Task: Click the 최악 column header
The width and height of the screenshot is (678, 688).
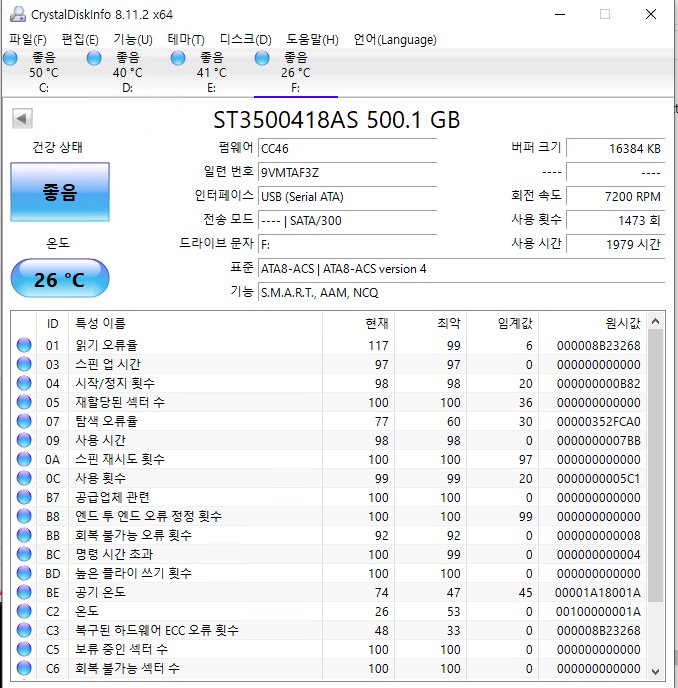Action: point(430,323)
